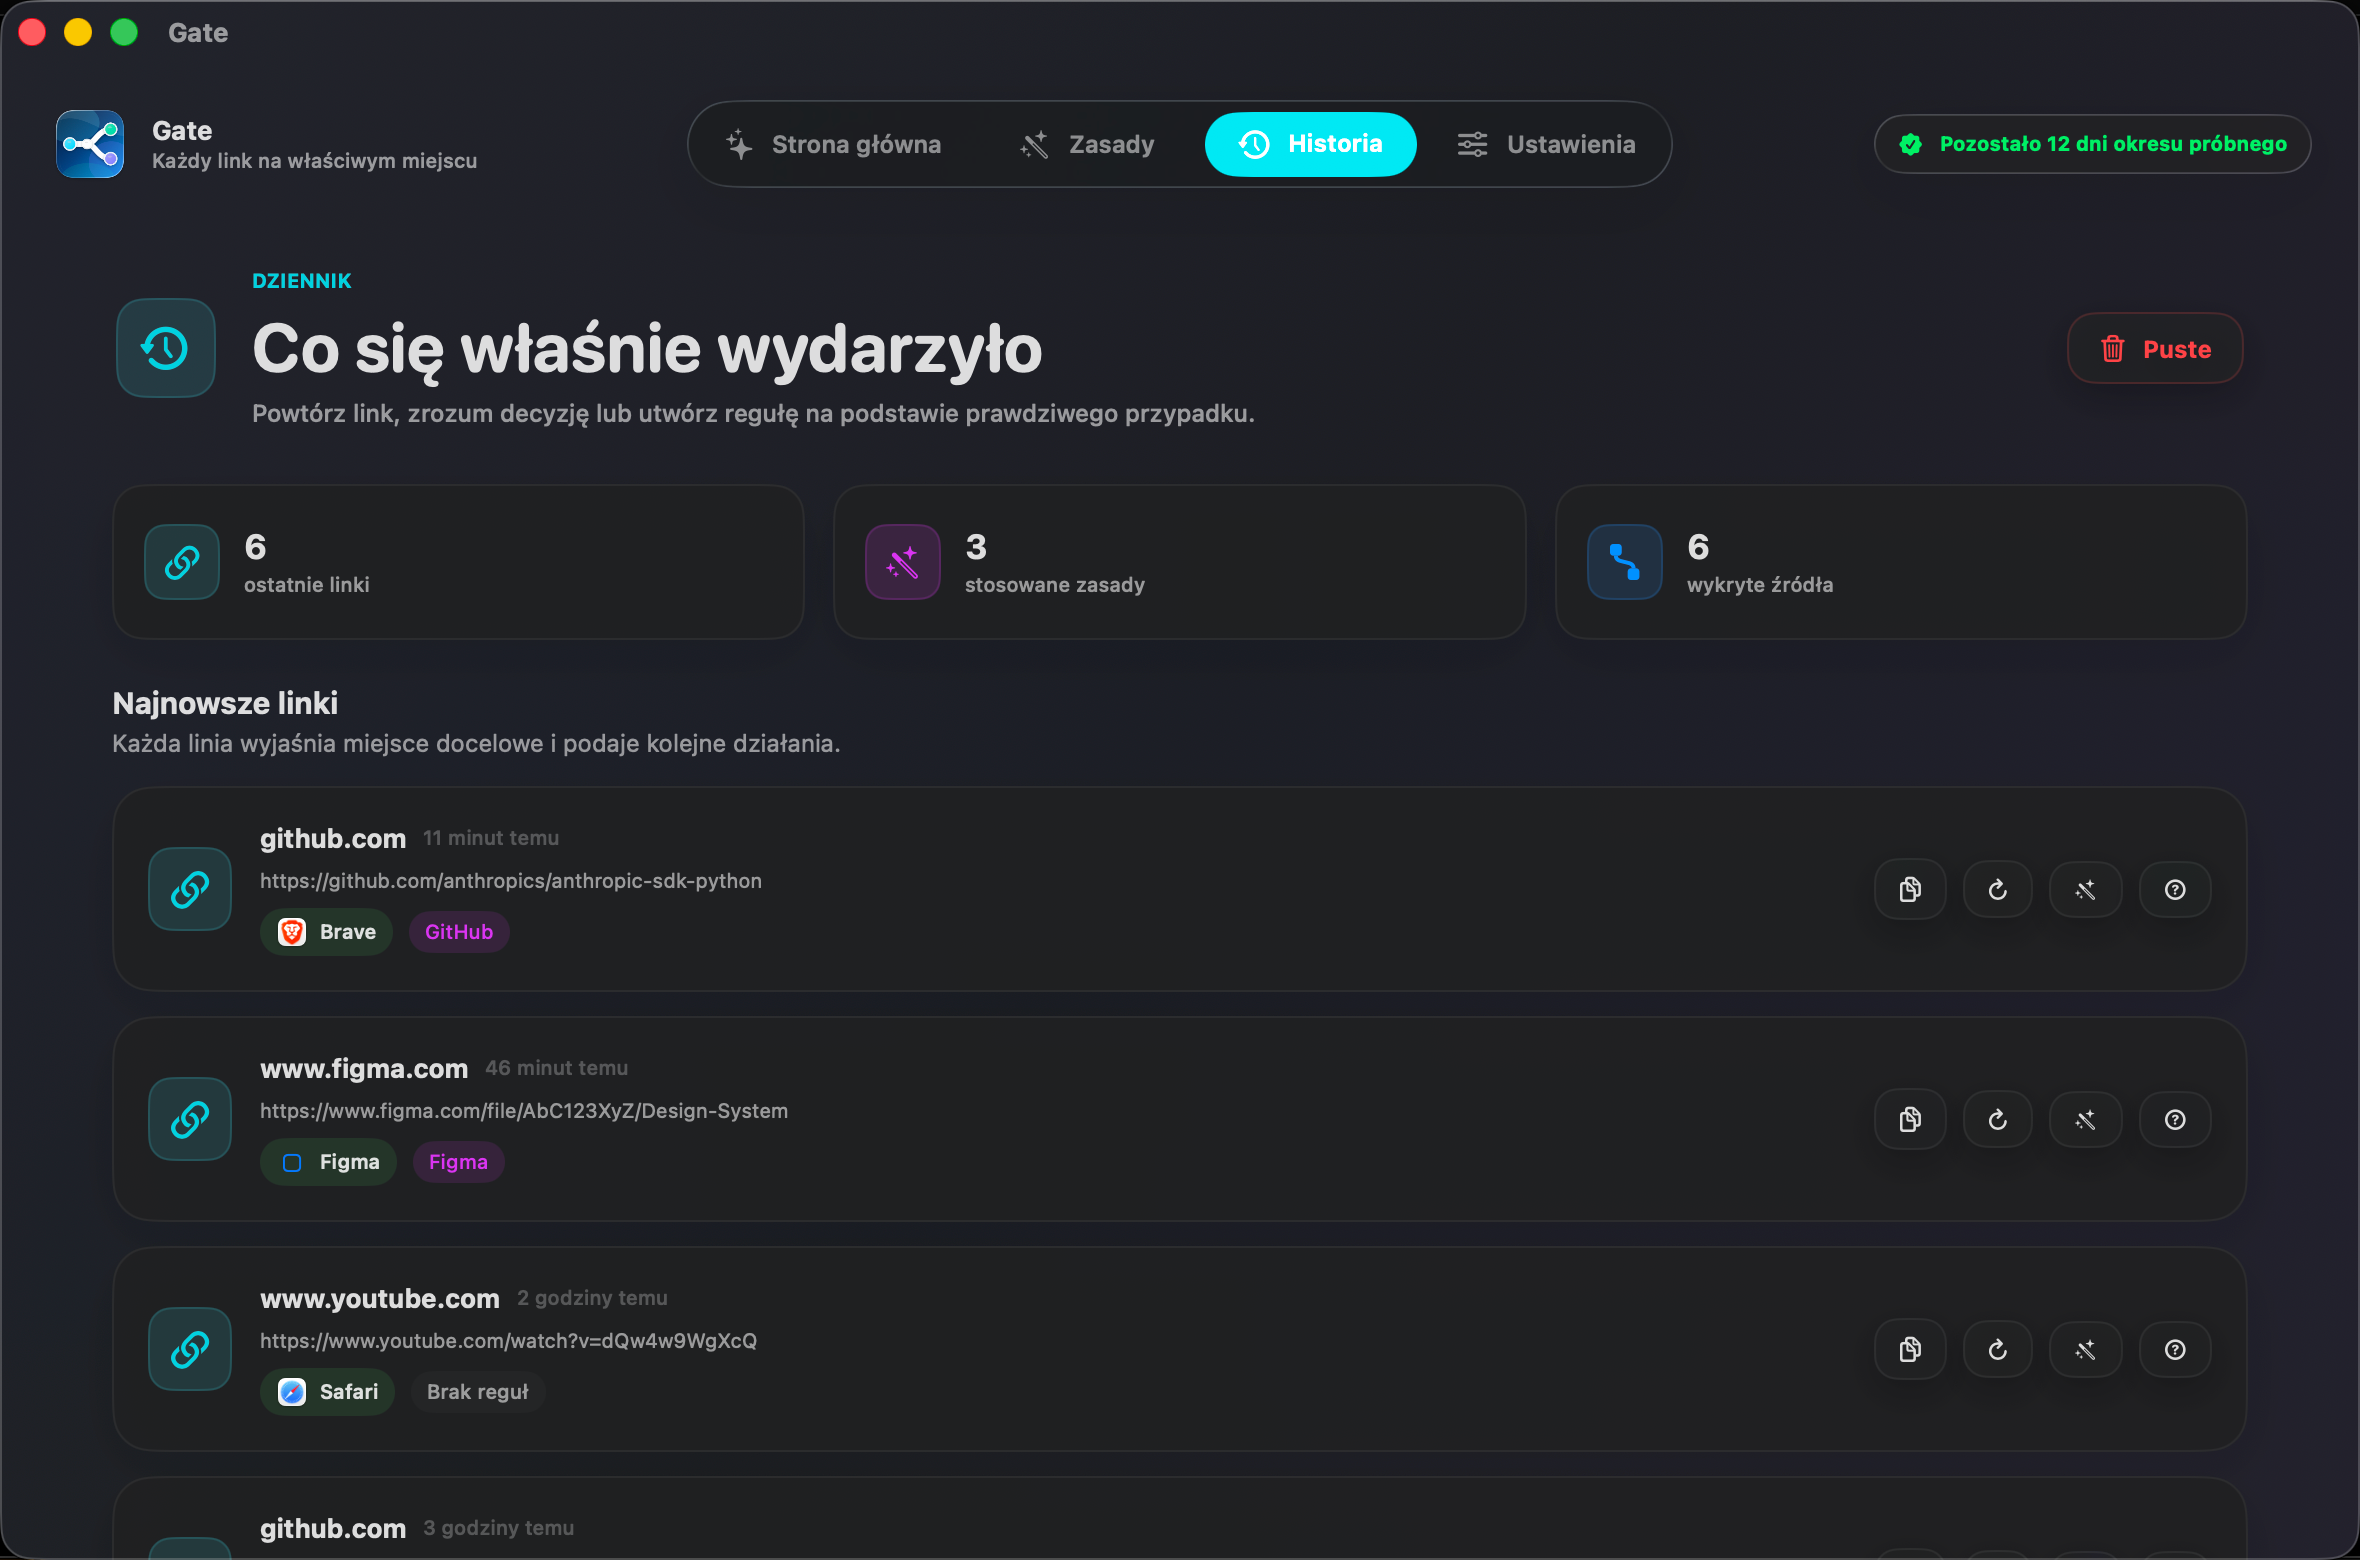Screen dimensions: 2360x1560
Task: Copy the github.com anthropic-sdk-python link
Action: tap(1910, 889)
